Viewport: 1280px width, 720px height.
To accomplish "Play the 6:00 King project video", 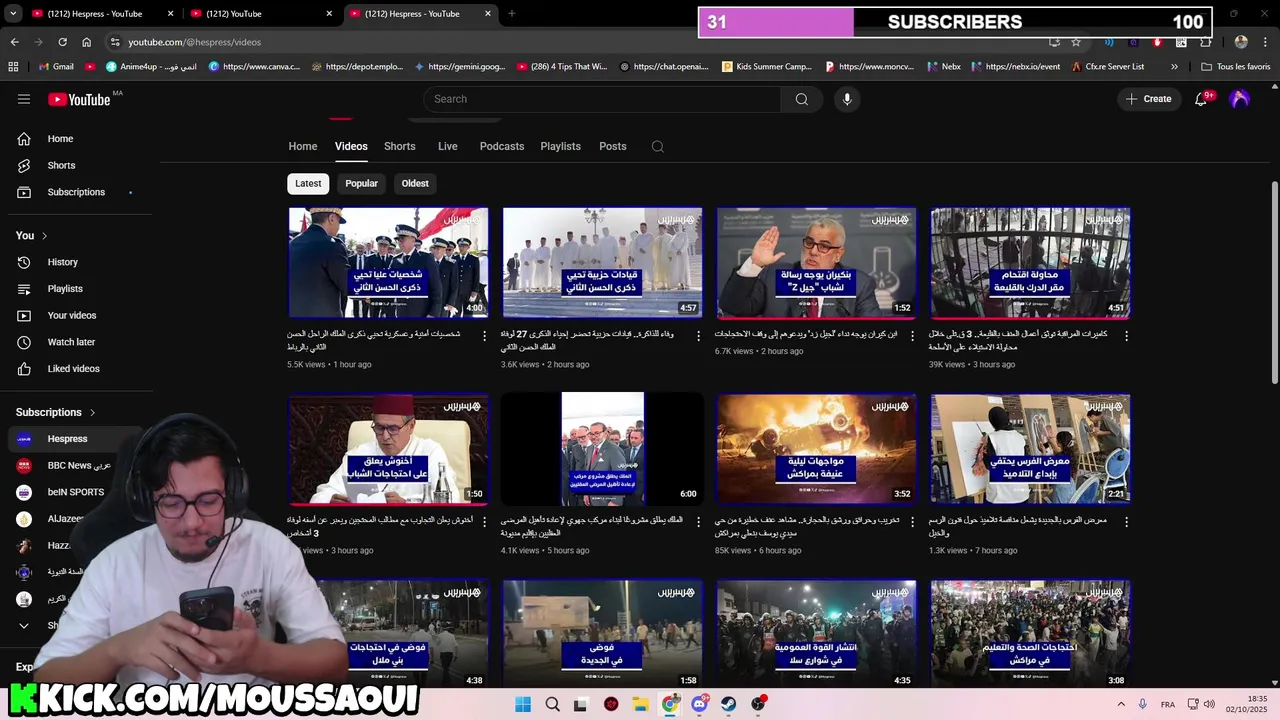I will pyautogui.click(x=602, y=448).
